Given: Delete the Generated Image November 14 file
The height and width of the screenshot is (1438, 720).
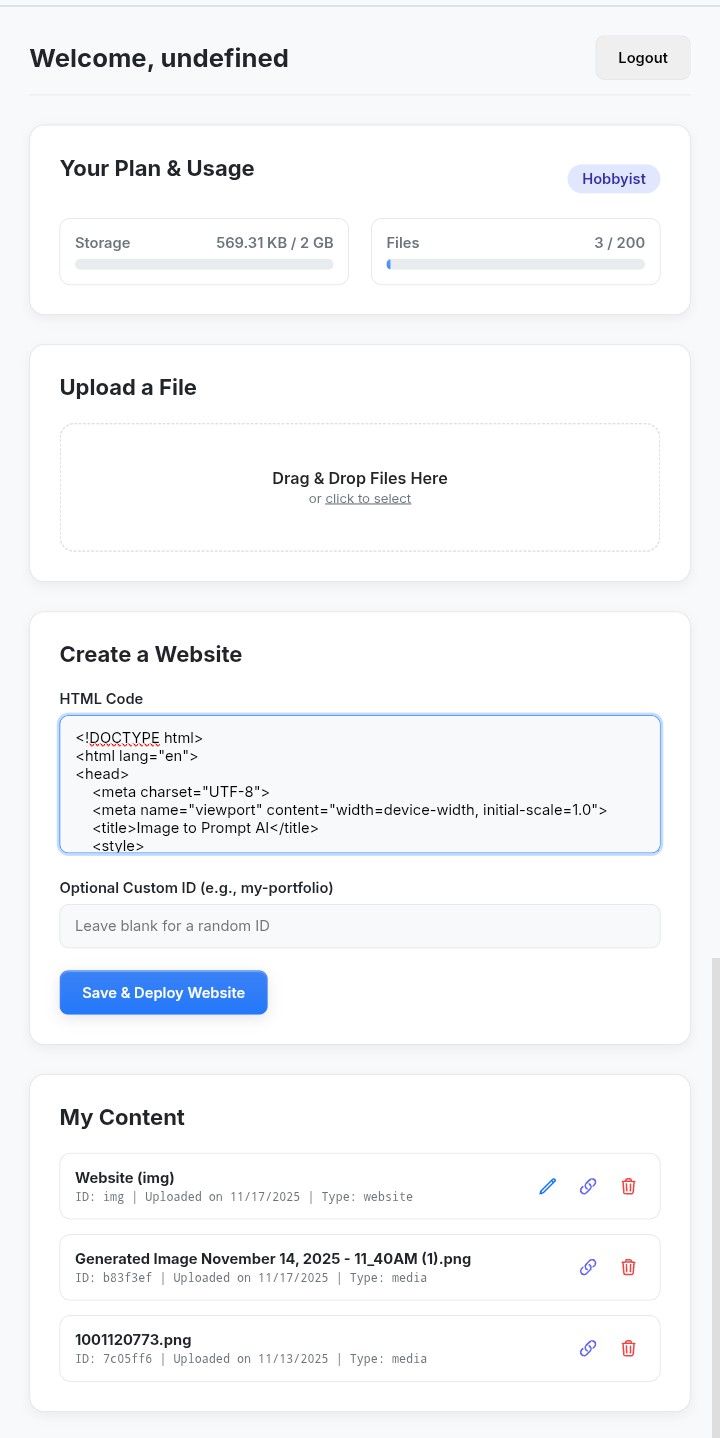Looking at the screenshot, I should coord(628,1267).
